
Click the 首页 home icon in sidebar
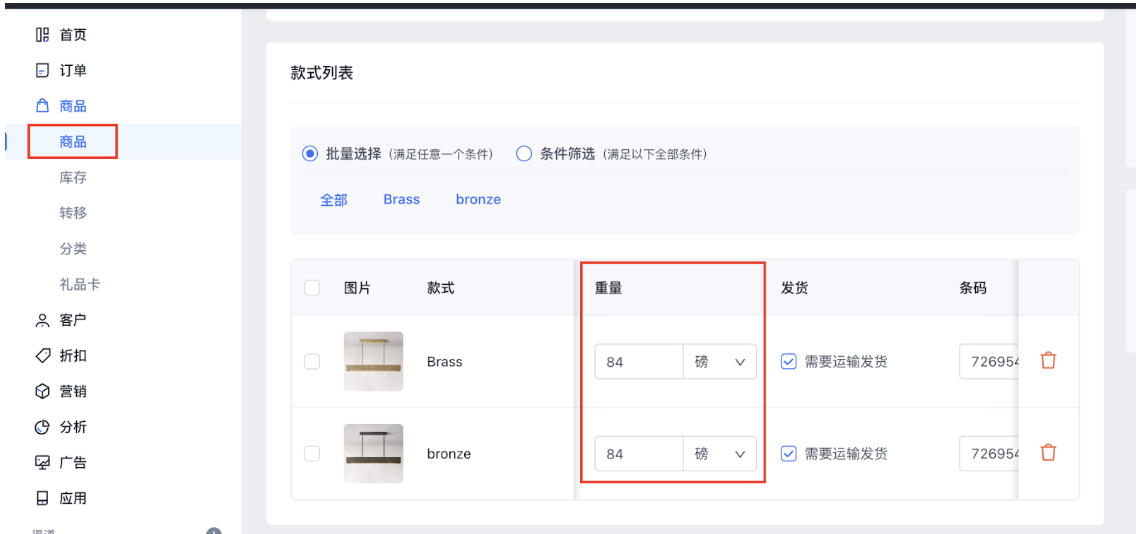tap(42, 35)
